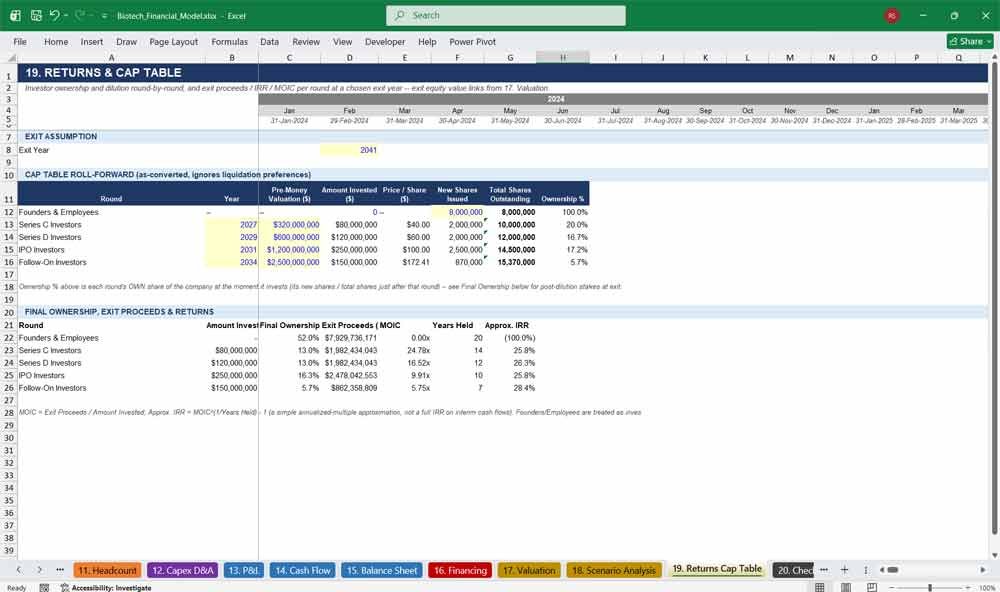Click the Founders new shares cell 8,000,000
The width and height of the screenshot is (1000, 592).
pyautogui.click(x=457, y=212)
